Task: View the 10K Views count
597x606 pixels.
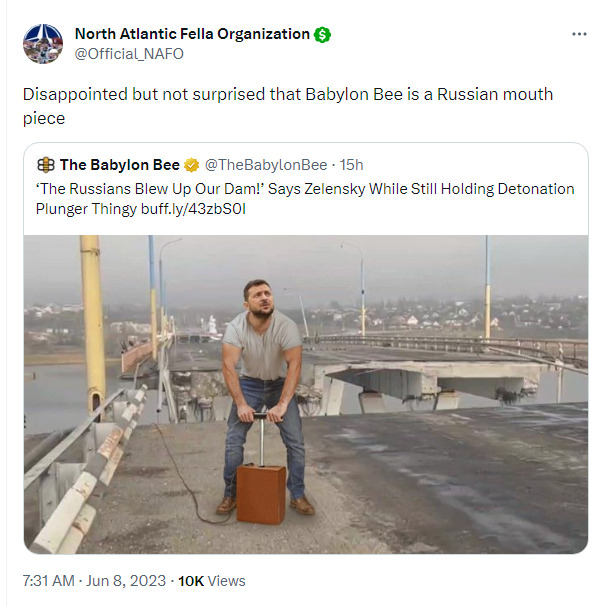Action: (x=211, y=581)
